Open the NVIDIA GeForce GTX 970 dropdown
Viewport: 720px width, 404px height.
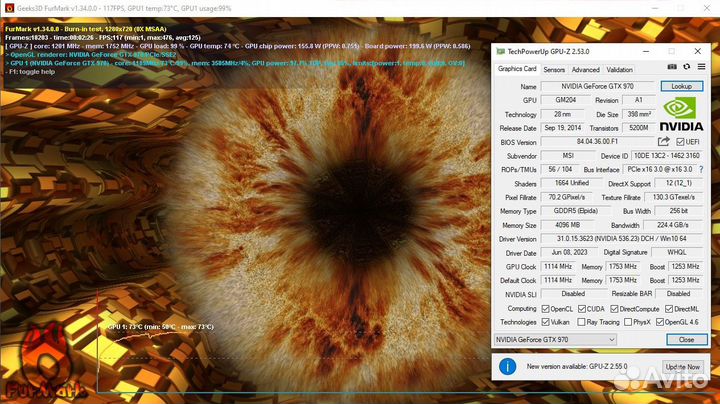[556, 340]
